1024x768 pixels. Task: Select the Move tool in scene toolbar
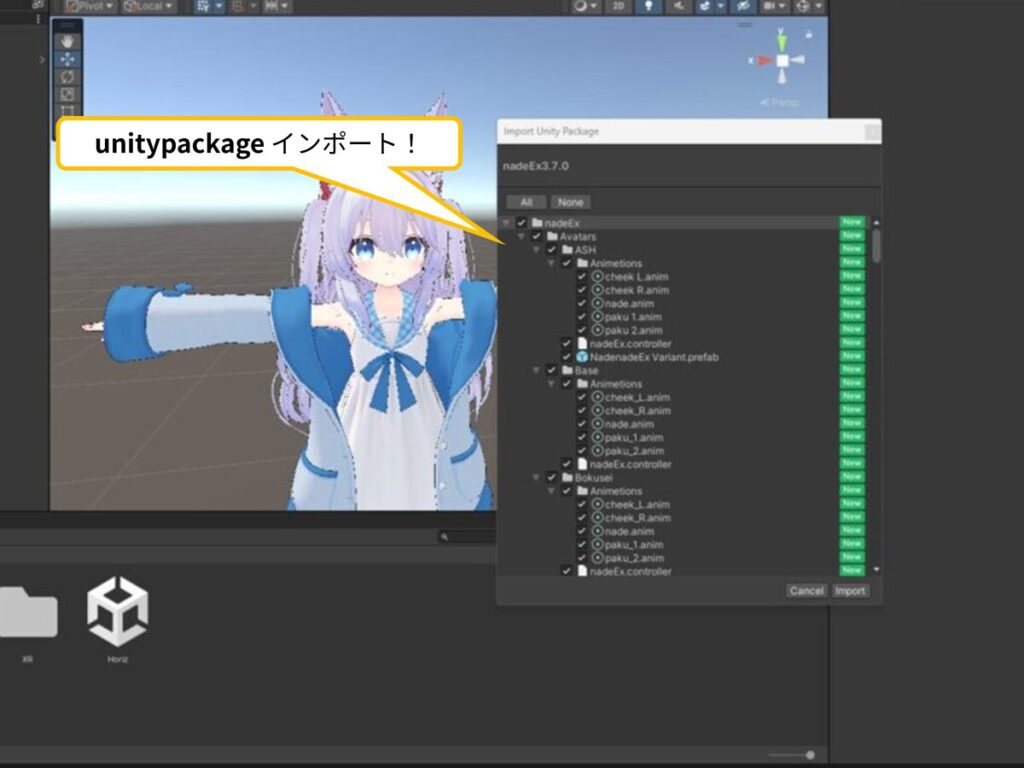[68, 59]
